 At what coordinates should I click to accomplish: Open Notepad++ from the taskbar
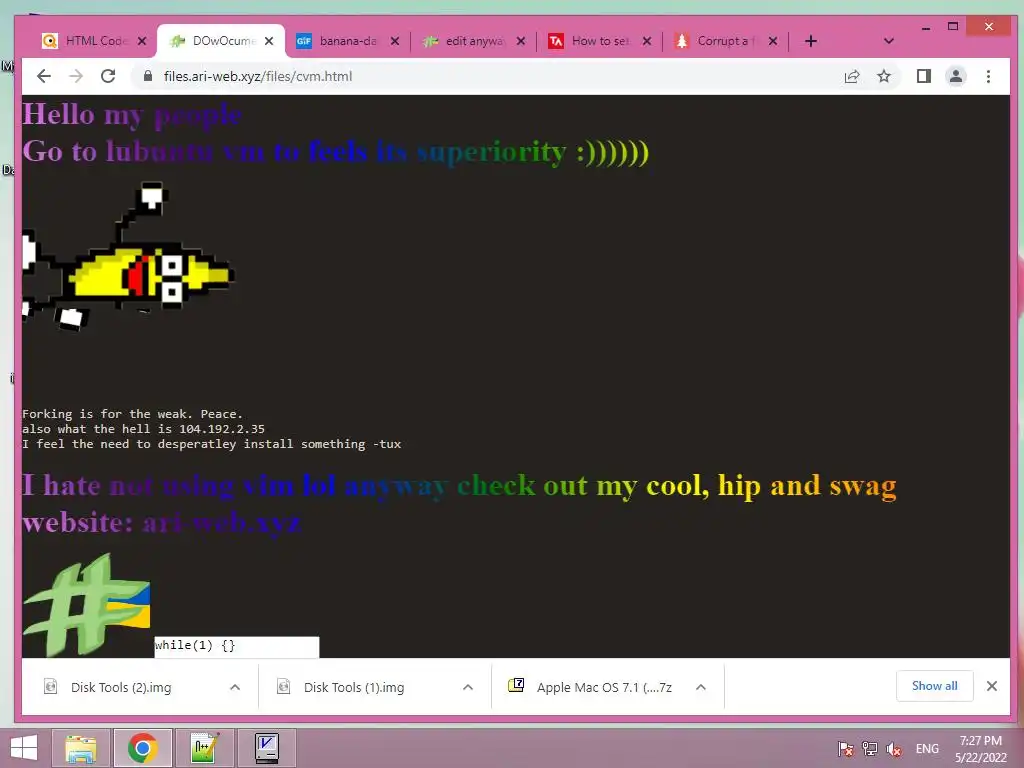[204, 748]
